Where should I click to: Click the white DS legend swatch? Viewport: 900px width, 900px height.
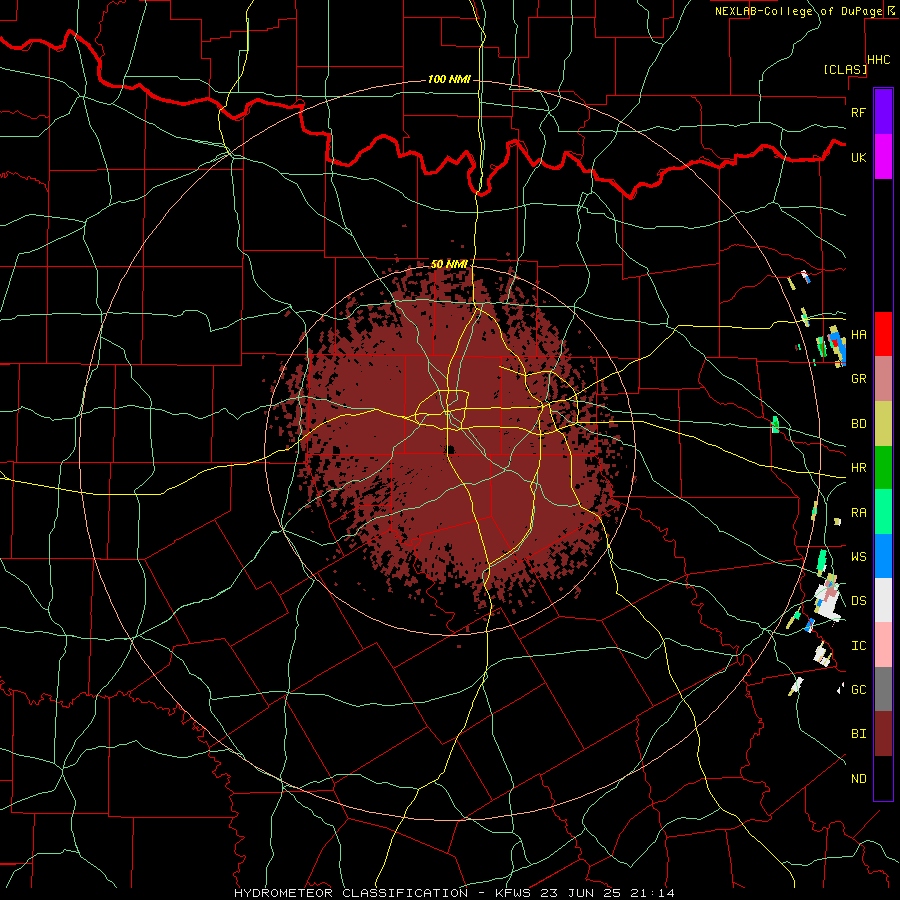point(883,600)
